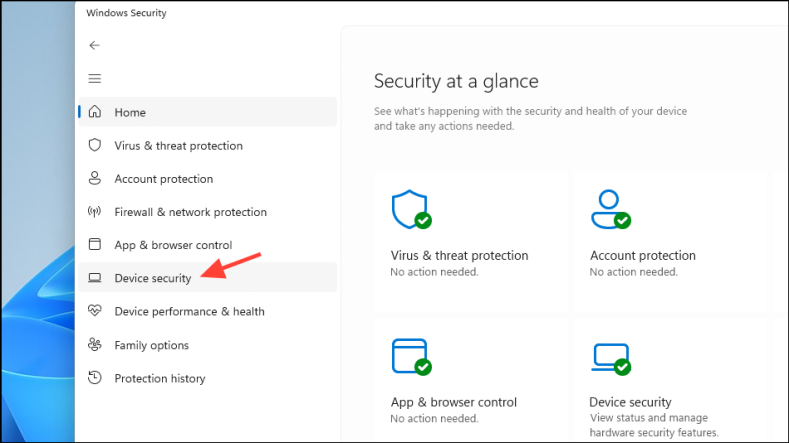Go to Family options in sidebar
Screen dimensions: 789x443
coord(151,345)
